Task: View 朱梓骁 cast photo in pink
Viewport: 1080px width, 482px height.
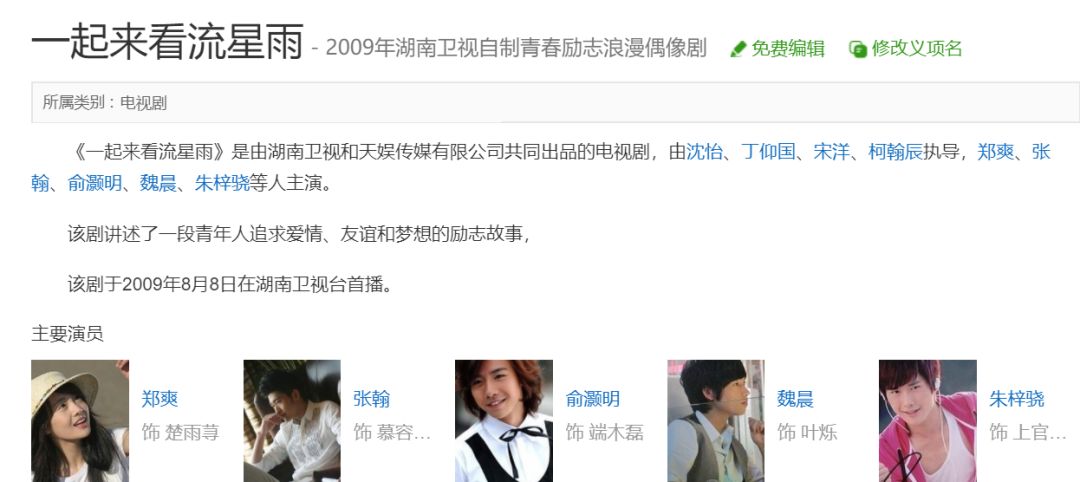Action: pyautogui.click(x=928, y=421)
